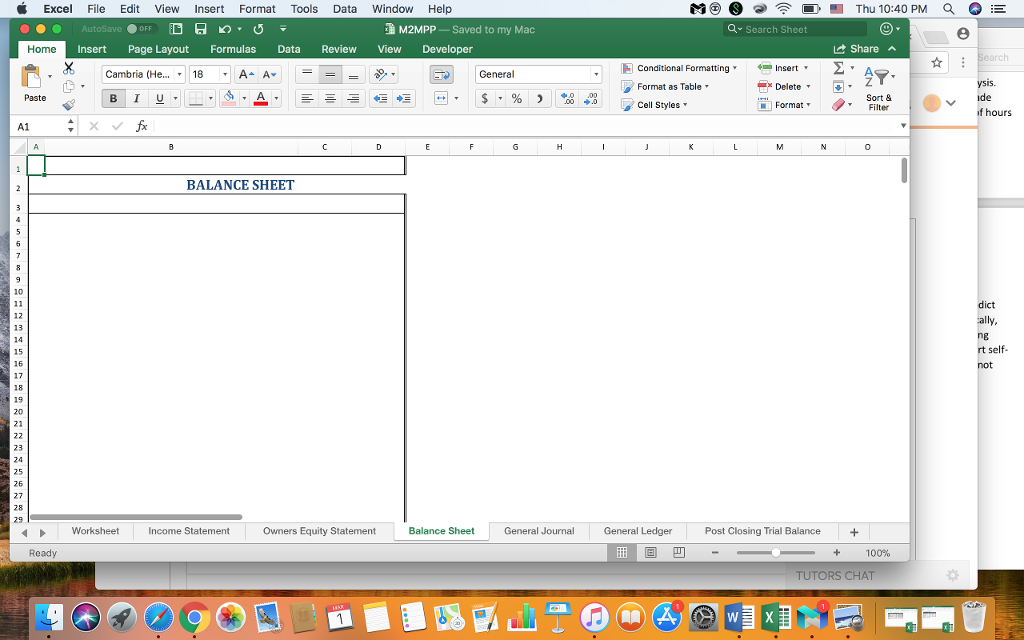Click the Name Box showing A1

[42, 126]
